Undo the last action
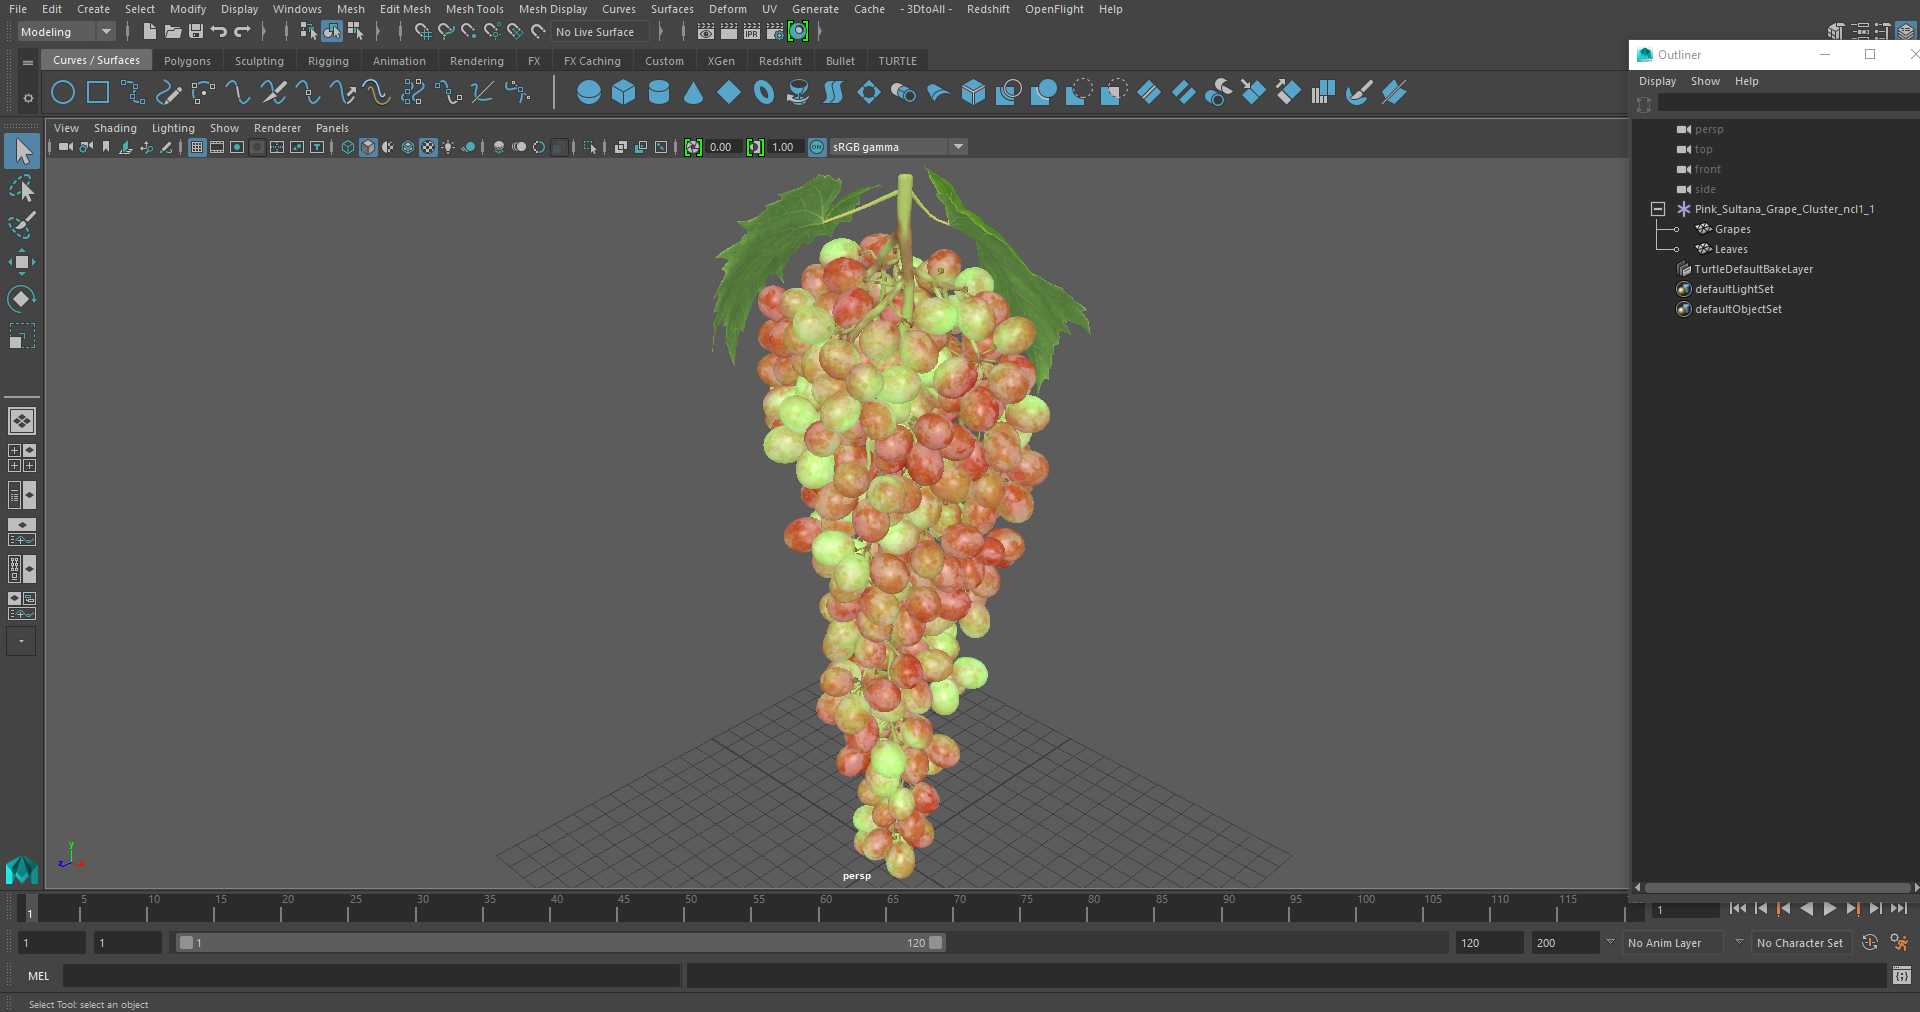Screen dimensions: 1920x1012 [219, 32]
